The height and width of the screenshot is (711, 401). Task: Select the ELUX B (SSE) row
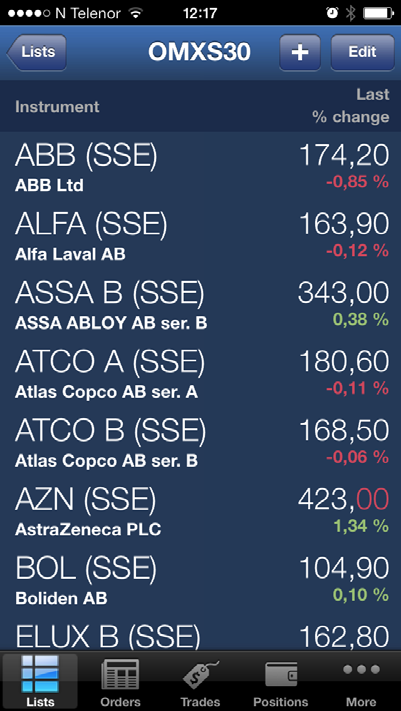(x=200, y=633)
